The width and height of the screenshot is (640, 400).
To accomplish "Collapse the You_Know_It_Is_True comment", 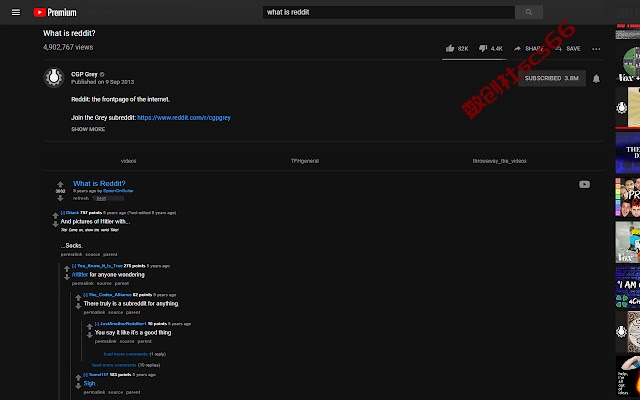I will [74, 266].
